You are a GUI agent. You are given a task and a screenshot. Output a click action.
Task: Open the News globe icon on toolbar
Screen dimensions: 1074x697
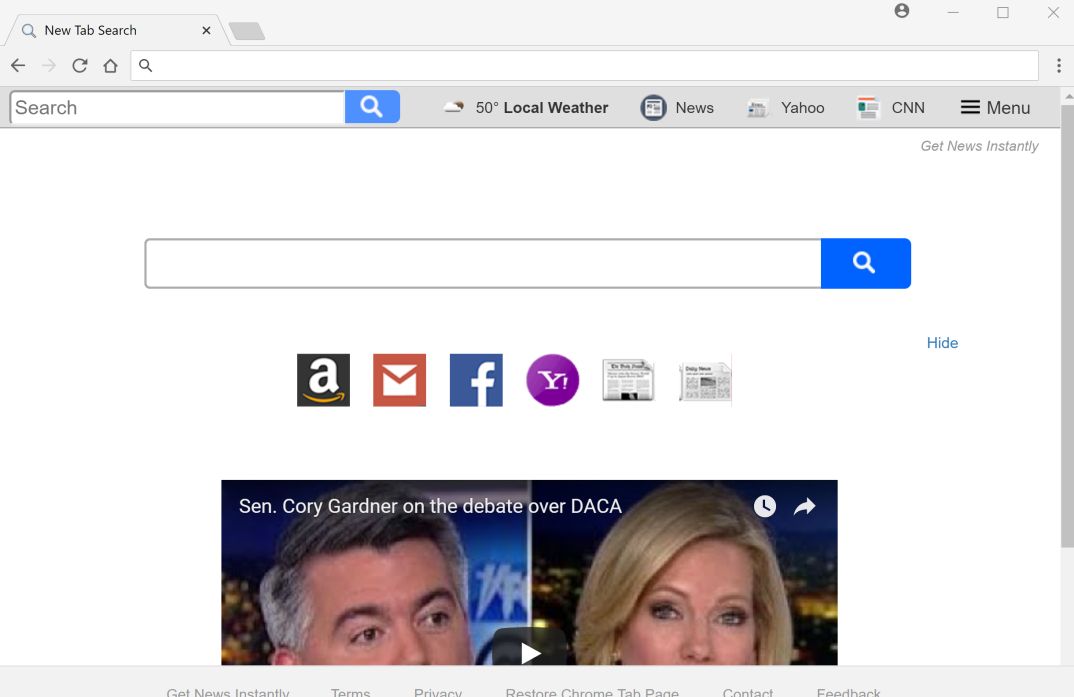(x=653, y=107)
